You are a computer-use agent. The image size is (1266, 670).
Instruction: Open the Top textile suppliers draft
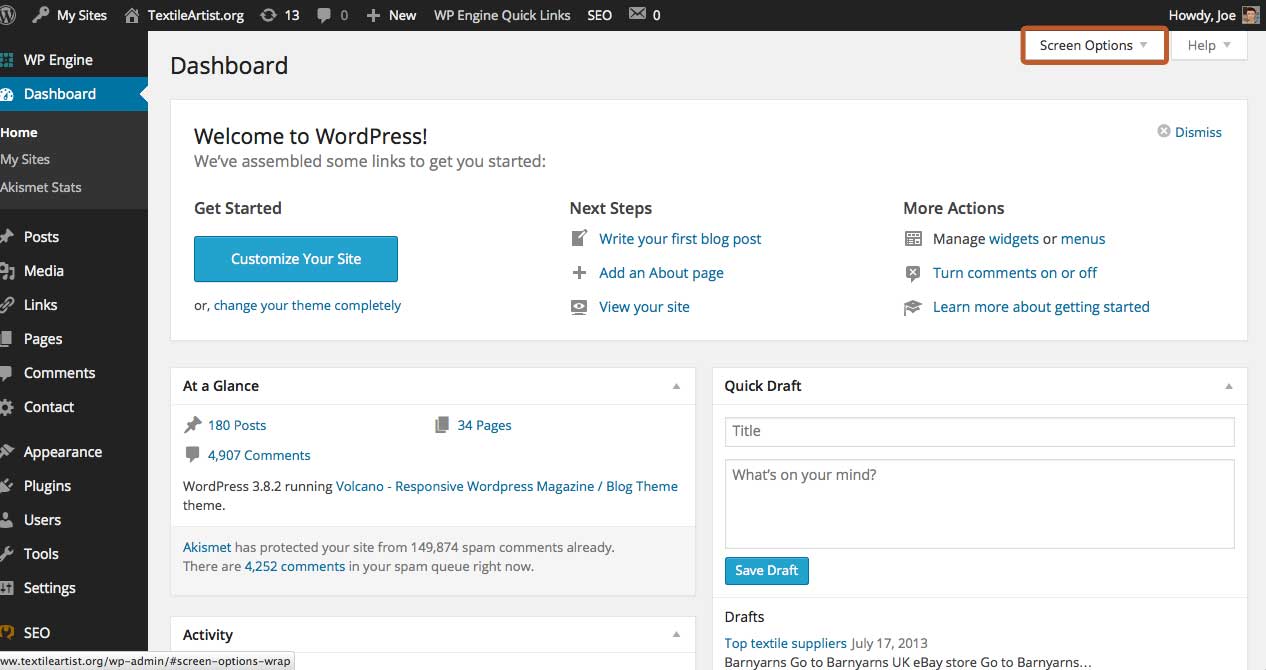point(786,643)
